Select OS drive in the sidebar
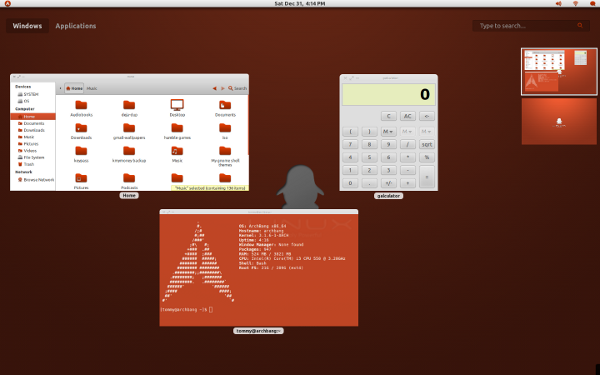Viewport: 600px width, 375px height. 26,101
